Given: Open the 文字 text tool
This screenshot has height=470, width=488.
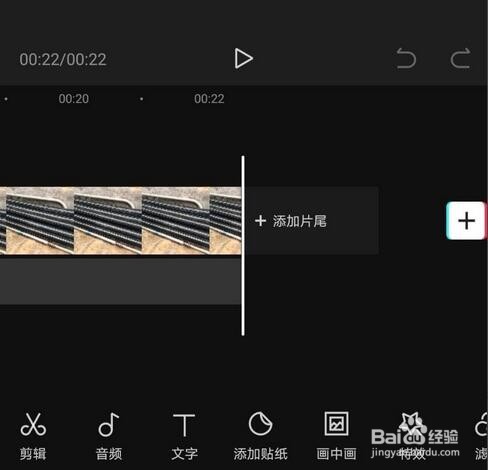Looking at the screenshot, I should [184, 436].
